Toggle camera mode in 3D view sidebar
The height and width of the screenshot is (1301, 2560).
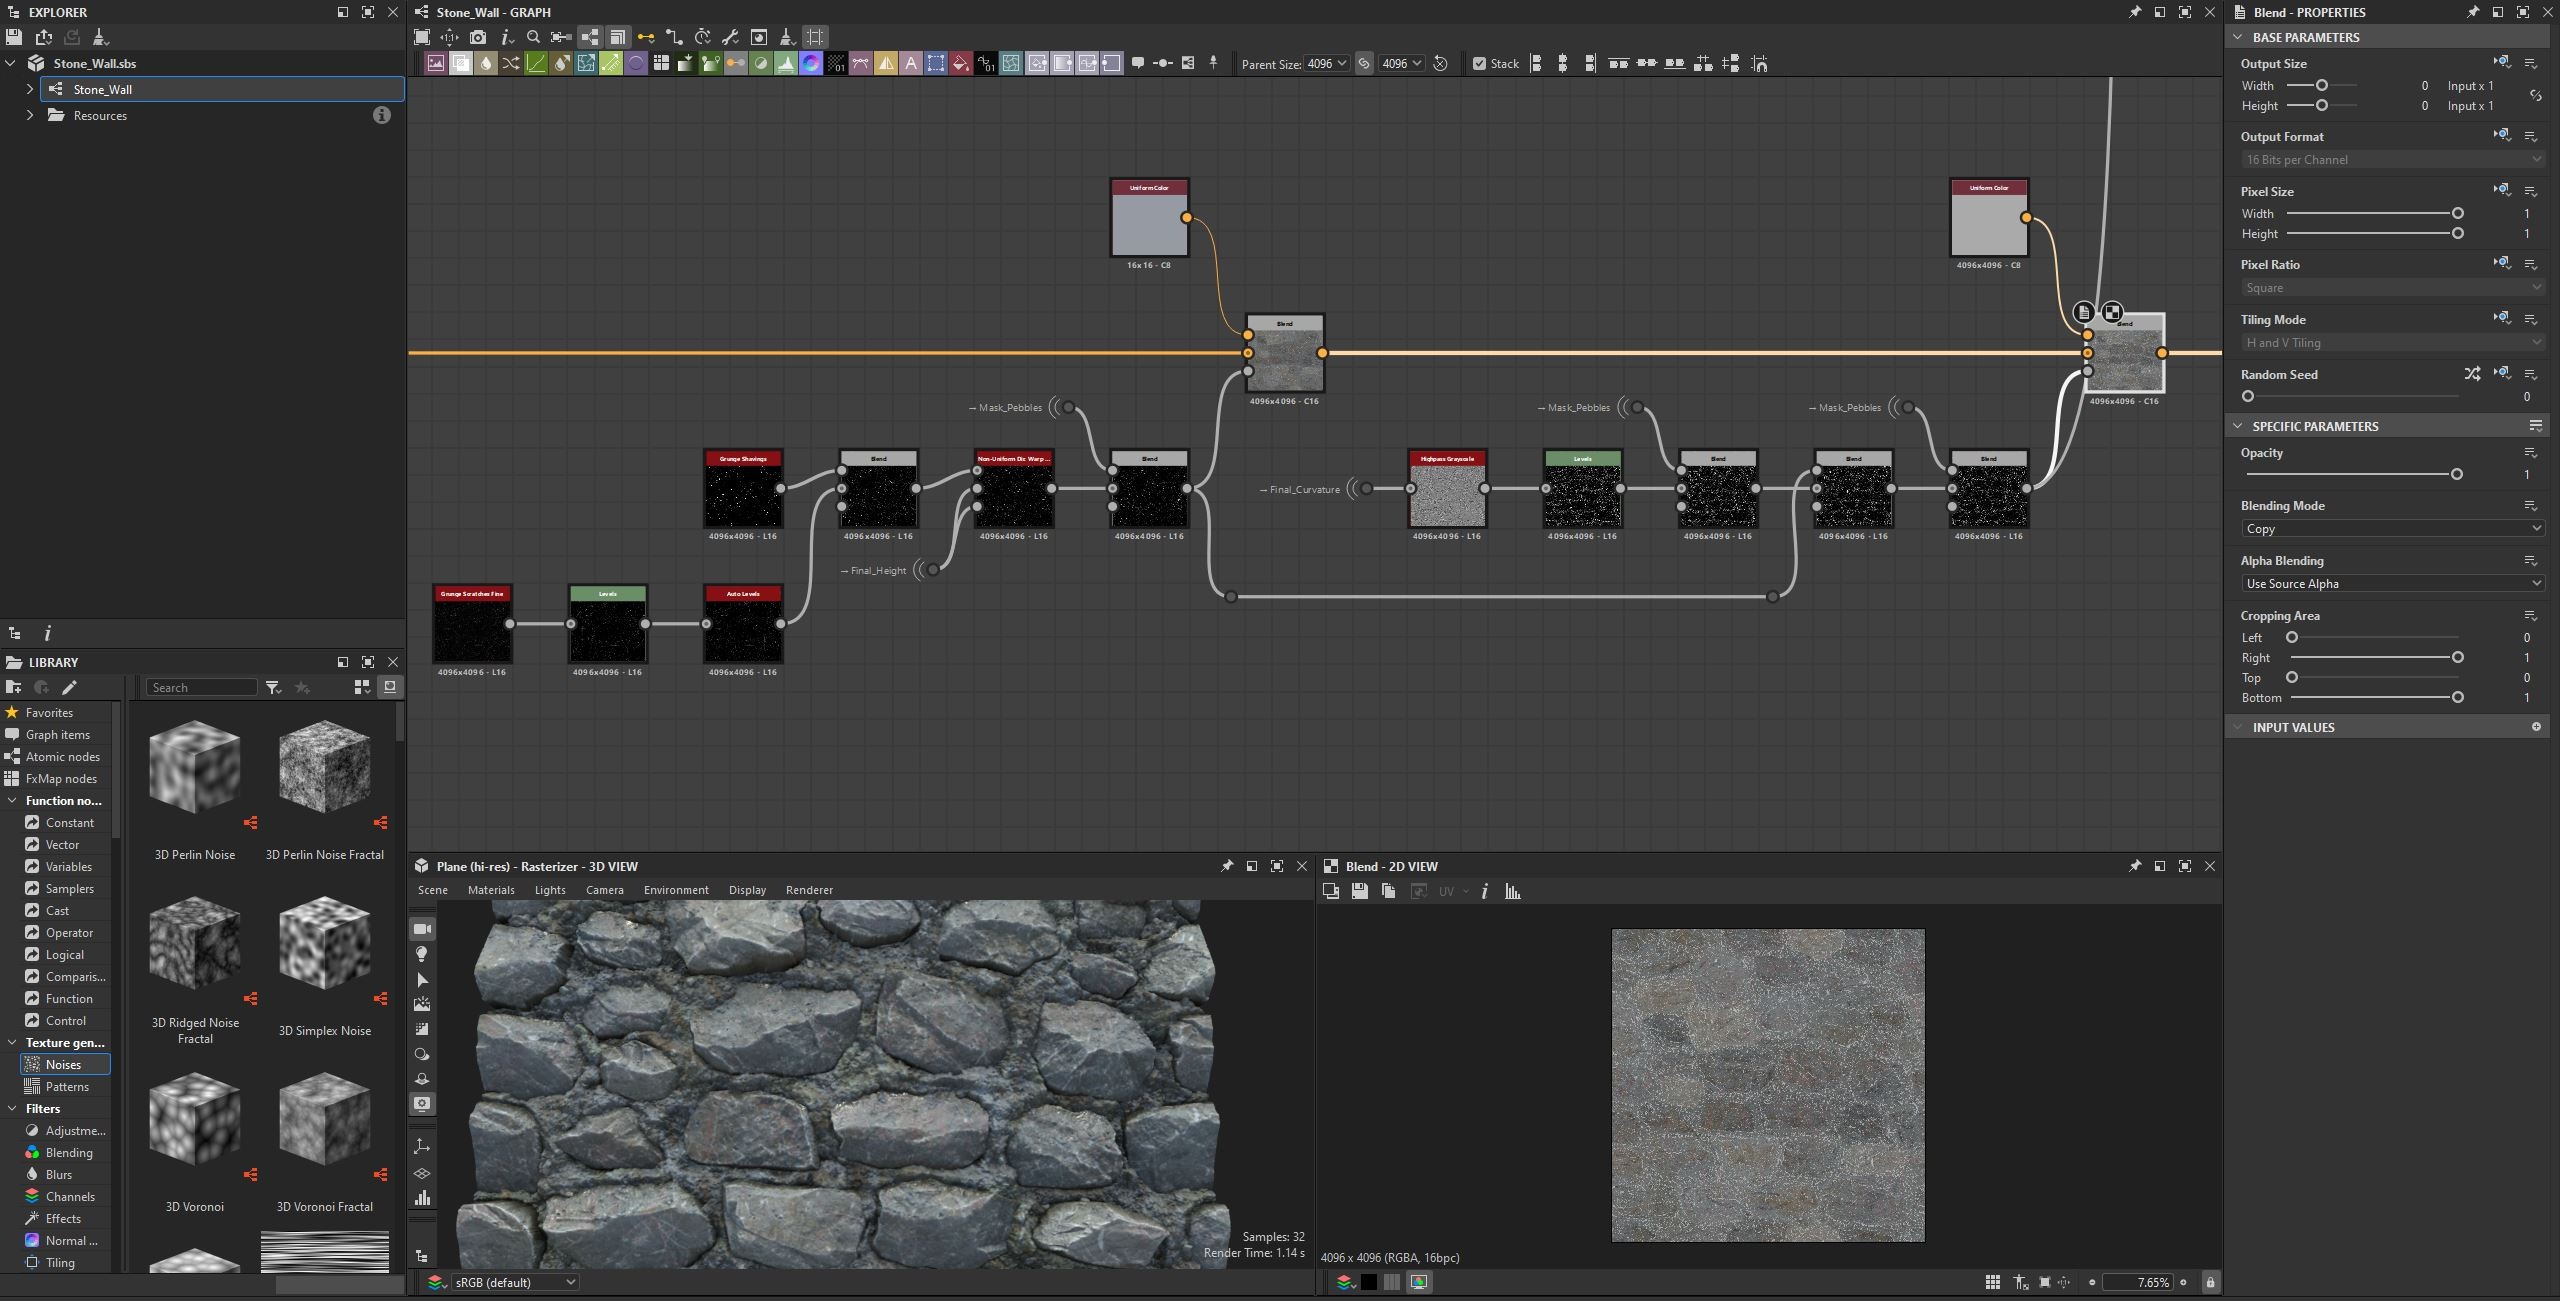pos(422,929)
